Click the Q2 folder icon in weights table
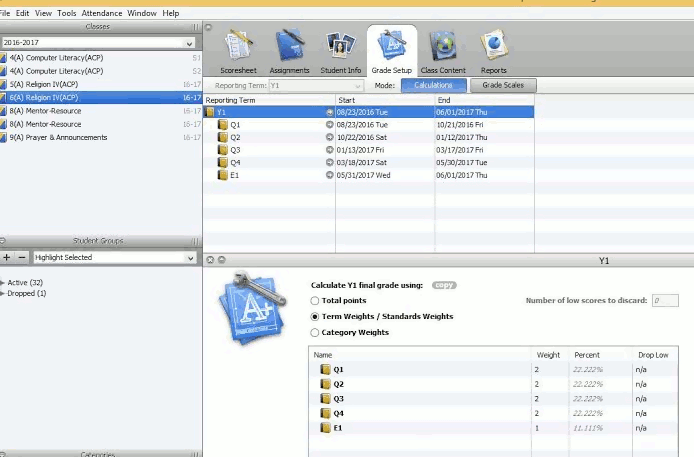 [x=325, y=384]
